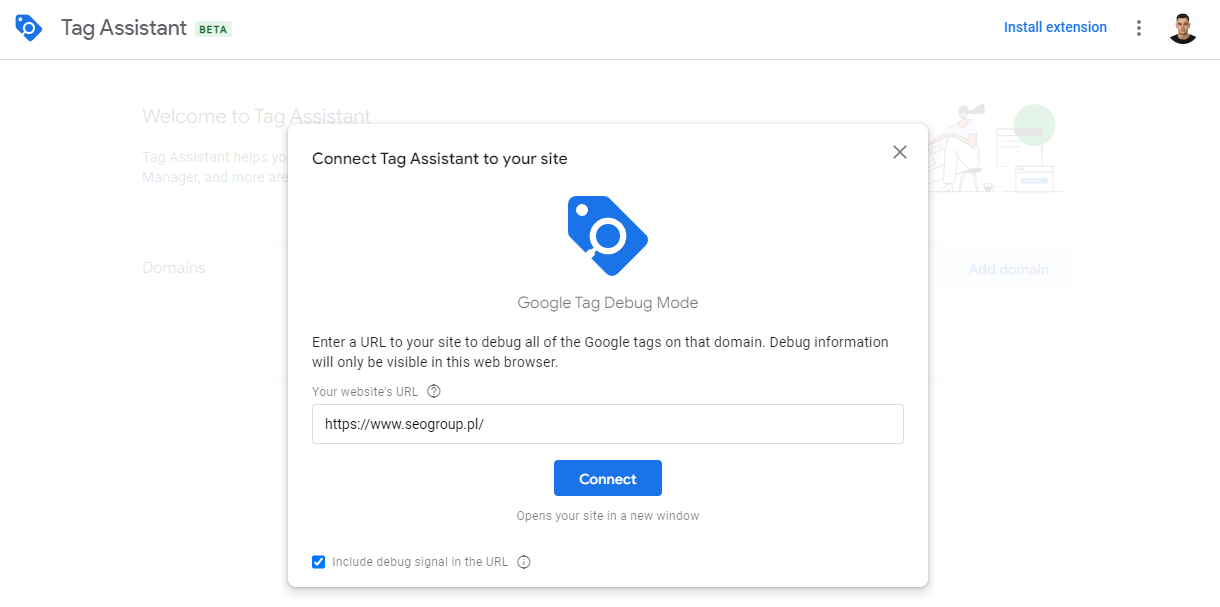This screenshot has width=1220, height=607.
Task: Click the BETA badge next to Tag Assistant
Action: [213, 29]
